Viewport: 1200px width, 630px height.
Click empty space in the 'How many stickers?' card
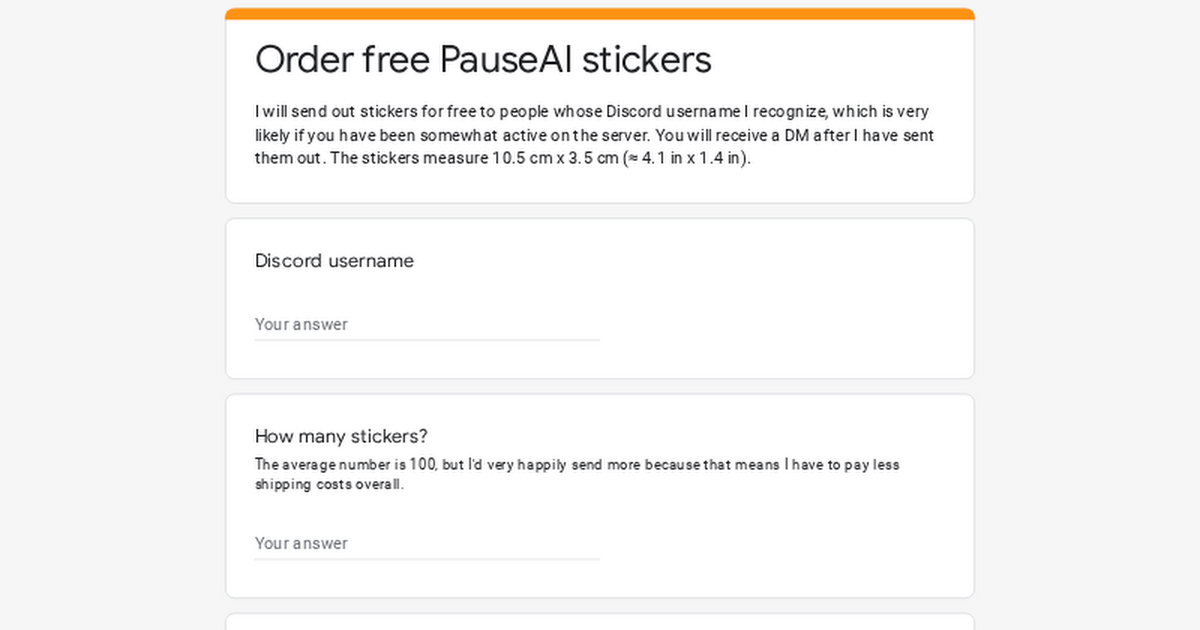click(x=790, y=540)
